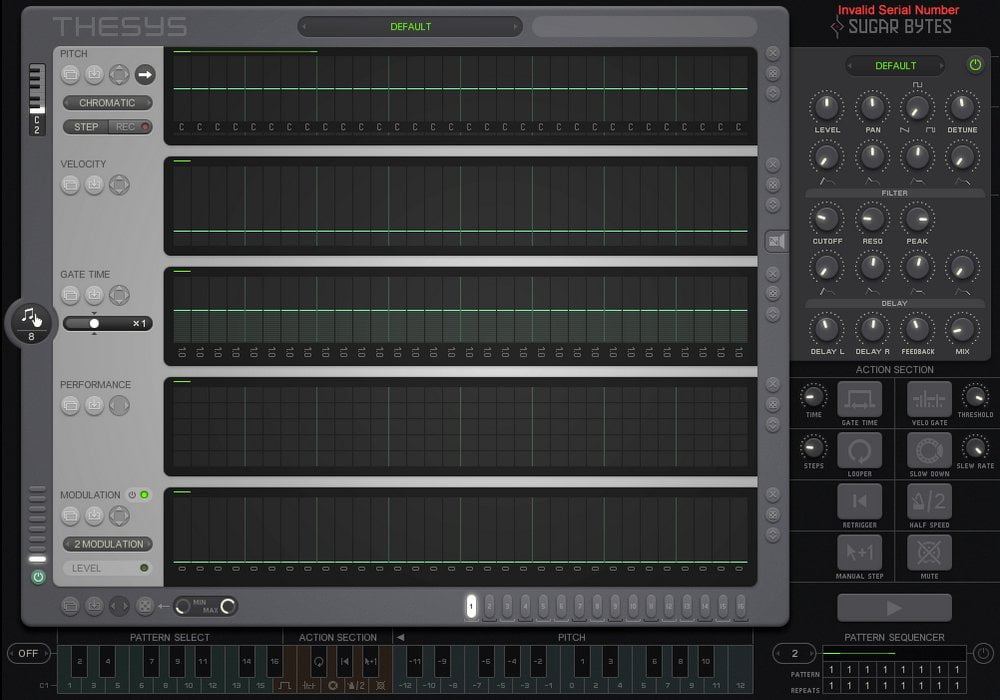Select pattern slot 4
Viewport: 1000px width, 700px height.
pos(525,606)
